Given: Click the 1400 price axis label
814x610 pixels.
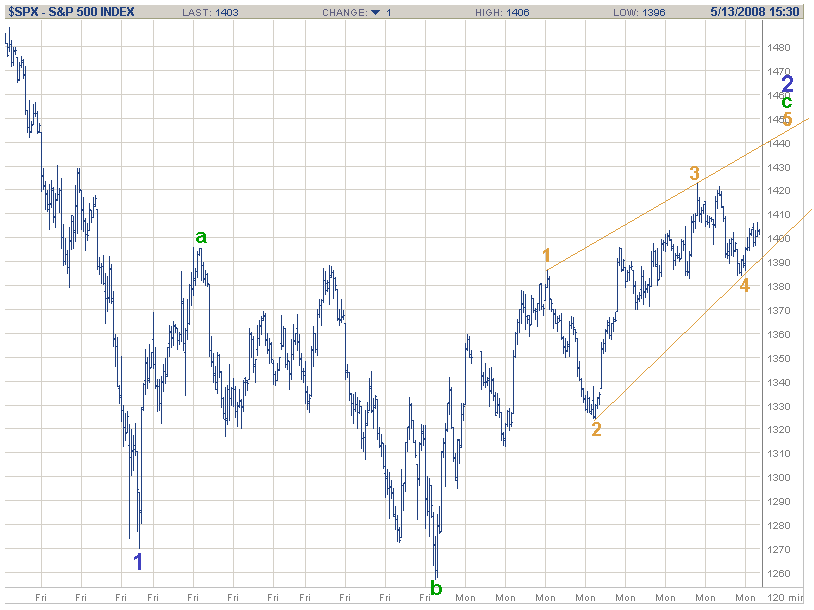Looking at the screenshot, I should 779,239.
